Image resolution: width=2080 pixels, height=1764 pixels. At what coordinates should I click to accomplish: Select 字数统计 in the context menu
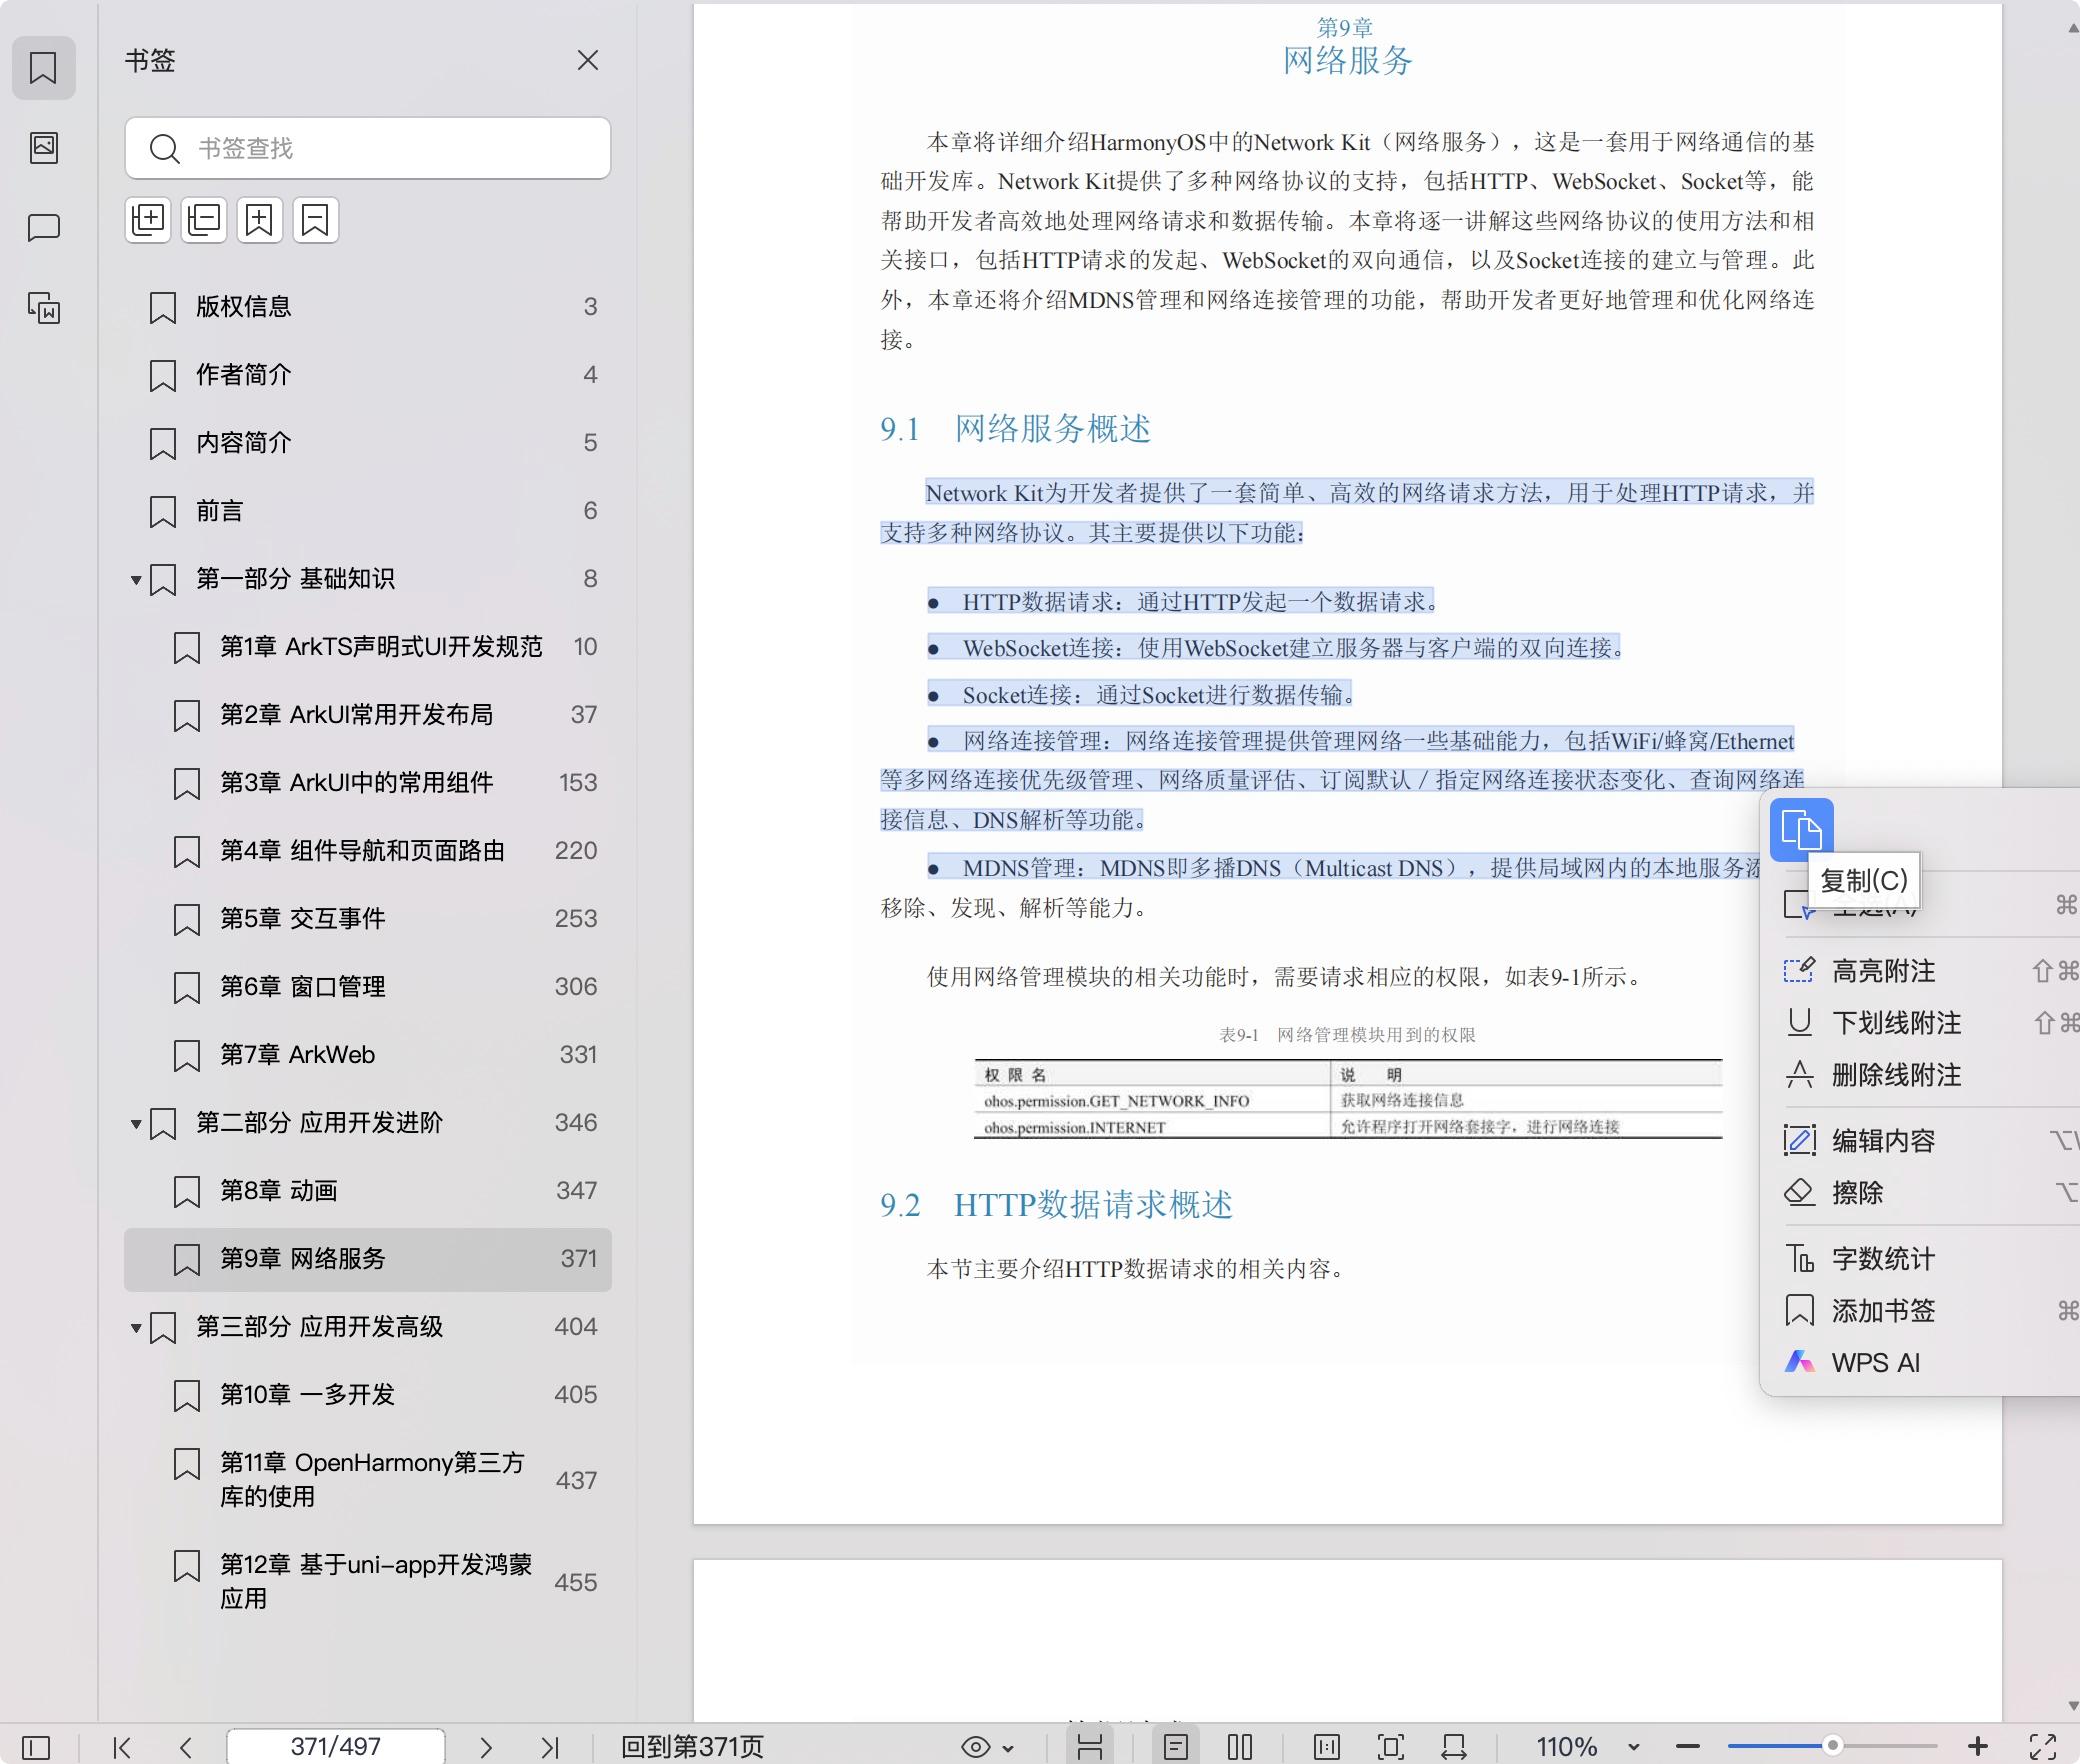[x=1883, y=1258]
